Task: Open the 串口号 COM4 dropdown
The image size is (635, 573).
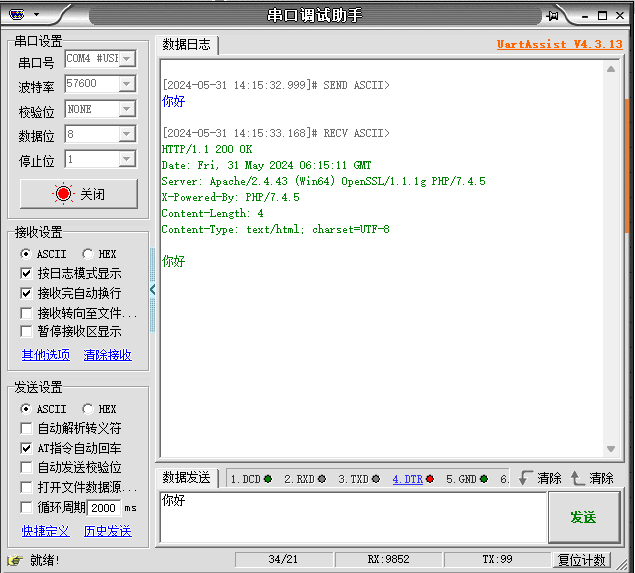Action: click(x=126, y=59)
